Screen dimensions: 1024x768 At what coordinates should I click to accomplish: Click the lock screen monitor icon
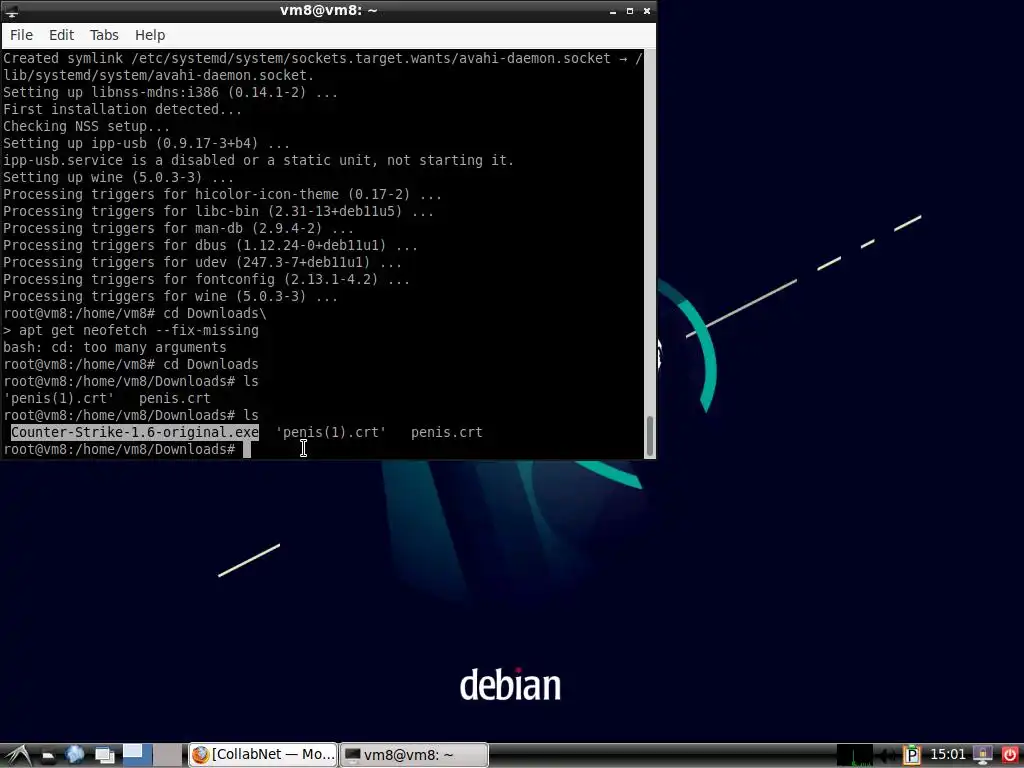tap(982, 756)
